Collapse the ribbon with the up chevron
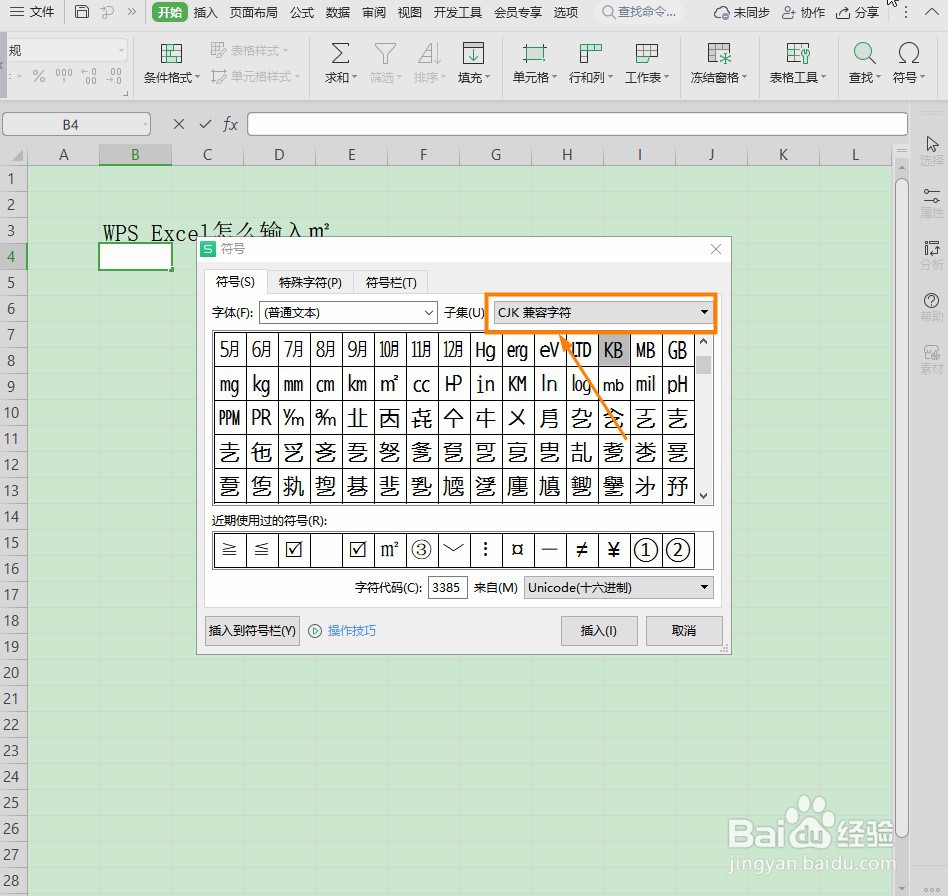 tap(932, 12)
